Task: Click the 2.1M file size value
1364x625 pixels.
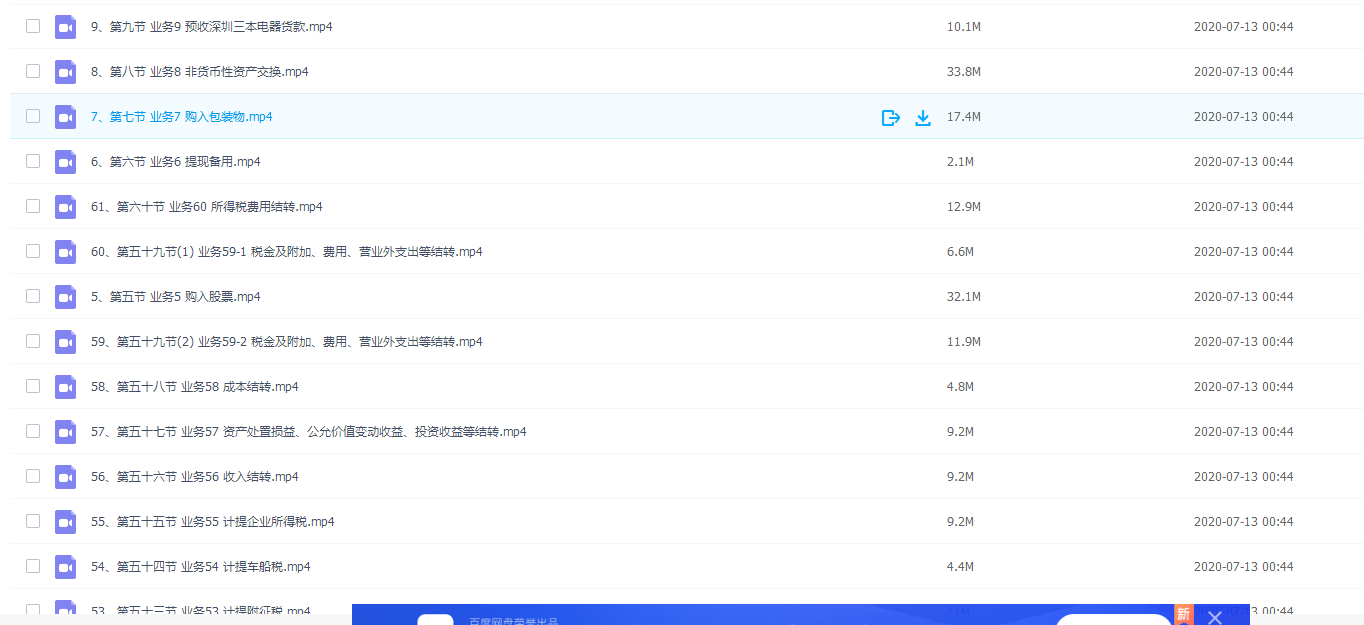Action: [960, 162]
